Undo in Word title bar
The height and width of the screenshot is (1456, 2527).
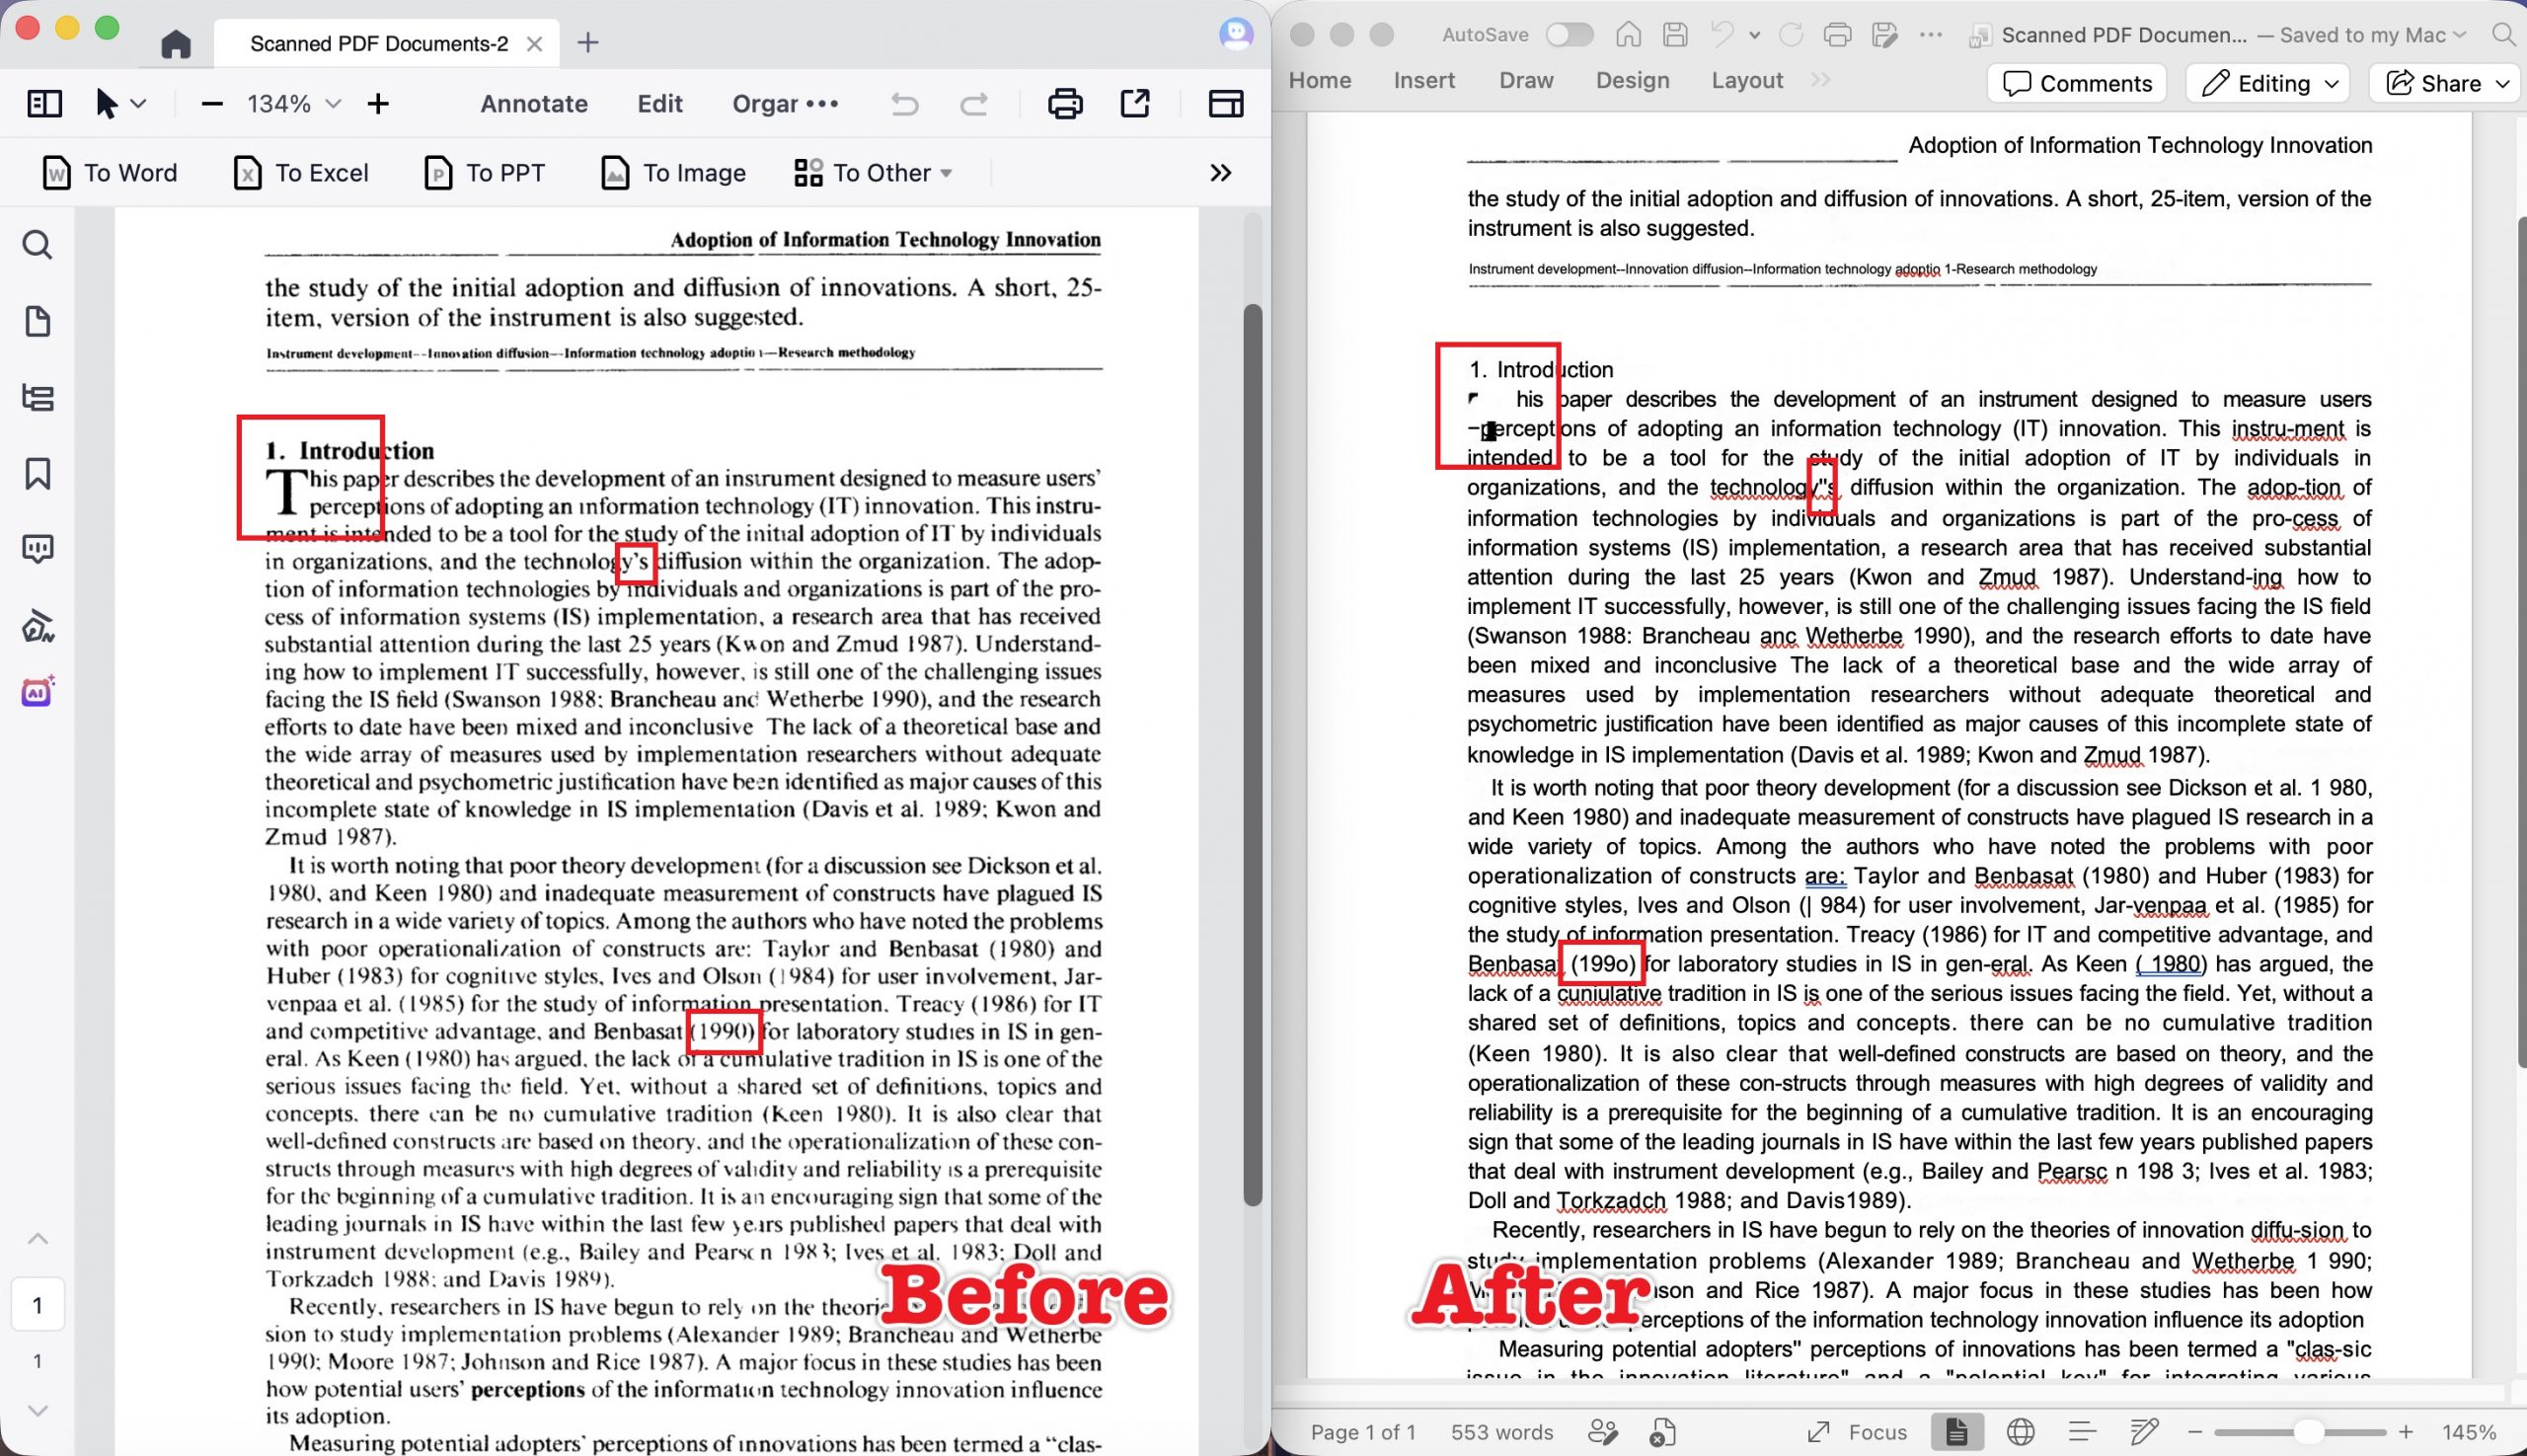point(1721,35)
